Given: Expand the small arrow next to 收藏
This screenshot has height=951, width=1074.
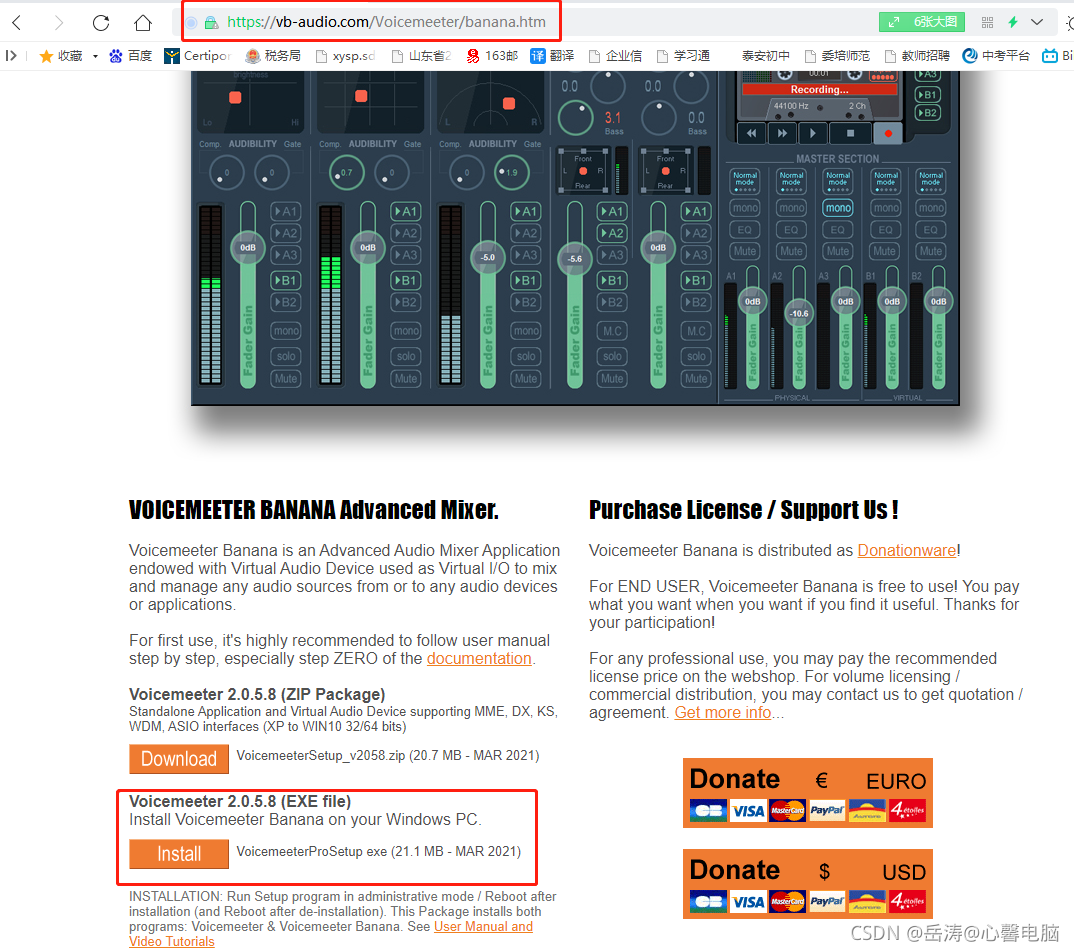Looking at the screenshot, I should (95, 56).
